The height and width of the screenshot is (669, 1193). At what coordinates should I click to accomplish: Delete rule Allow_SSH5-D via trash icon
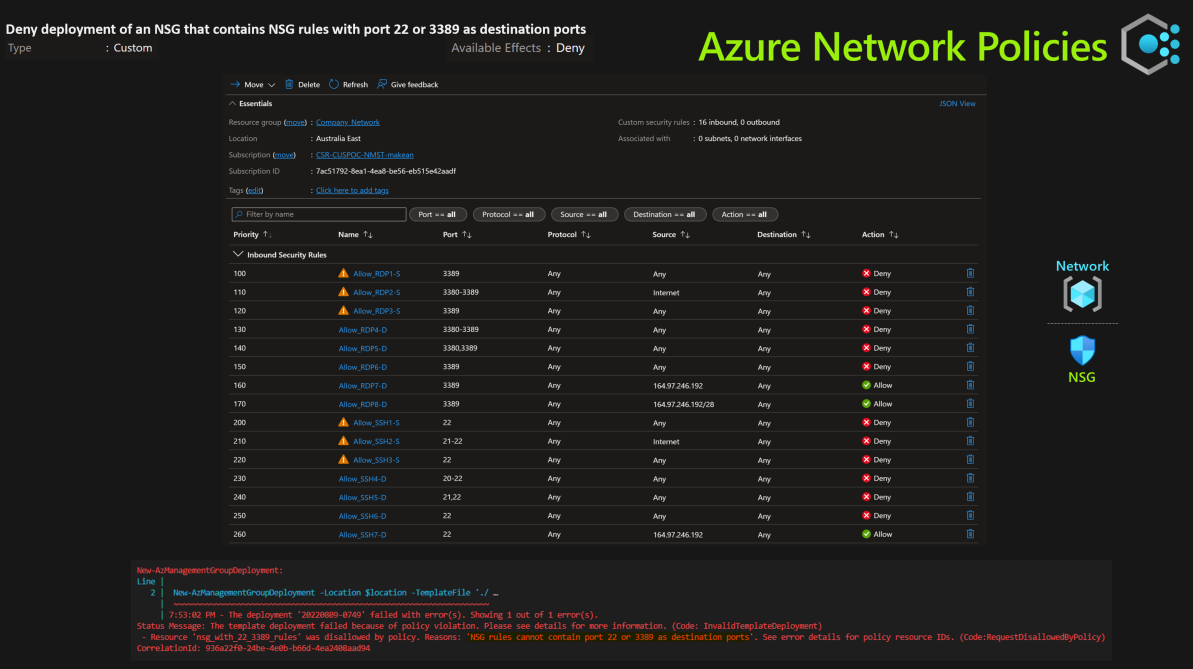coord(970,497)
